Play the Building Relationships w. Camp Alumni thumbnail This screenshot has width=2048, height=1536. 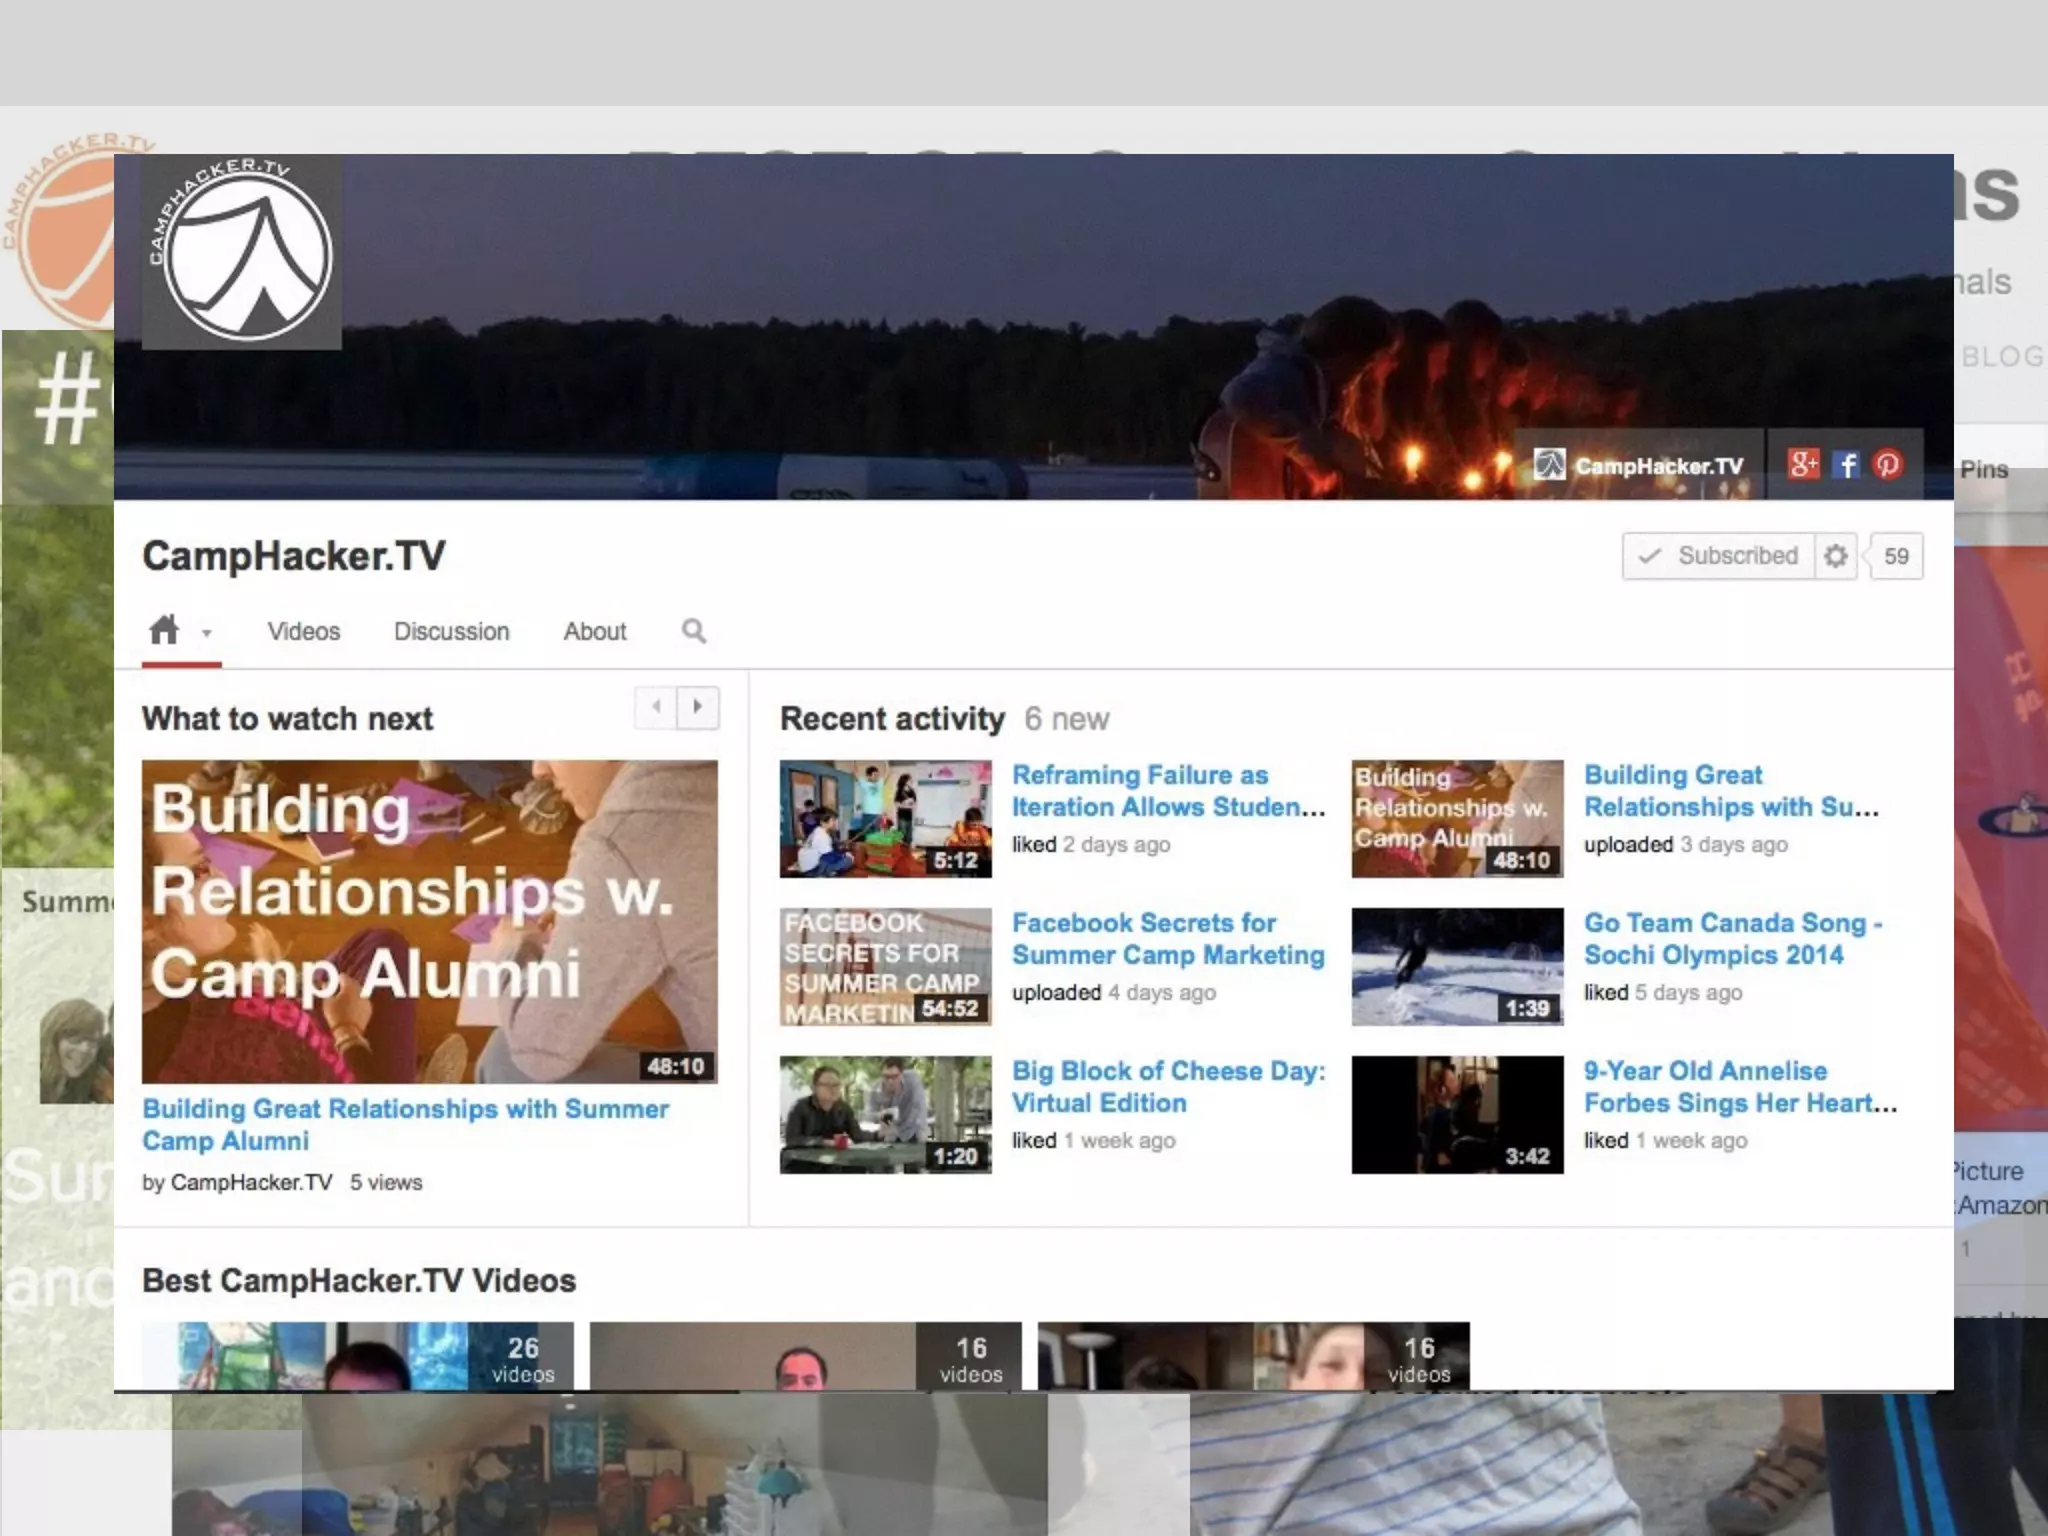429,921
